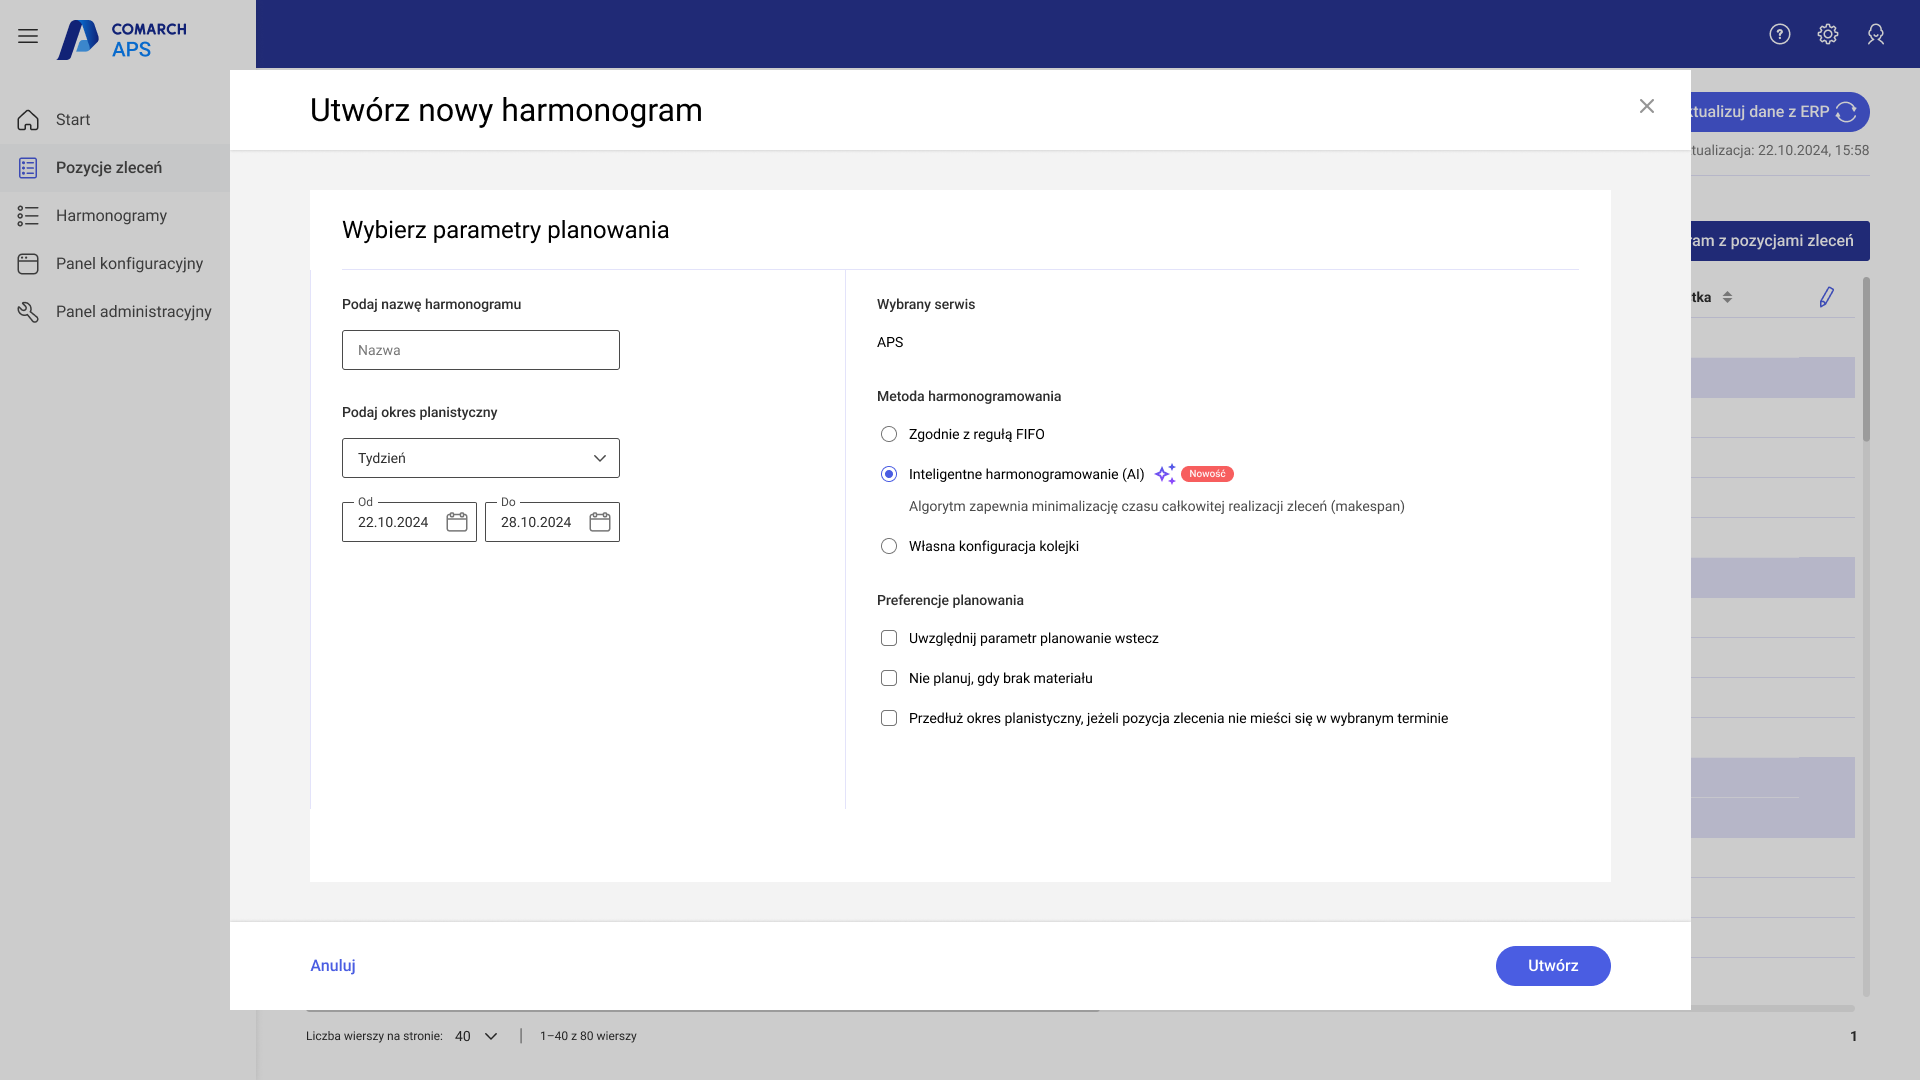The height and width of the screenshot is (1080, 1920).
Task: Open the Harmonogramy section in sidebar
Action: (x=110, y=215)
